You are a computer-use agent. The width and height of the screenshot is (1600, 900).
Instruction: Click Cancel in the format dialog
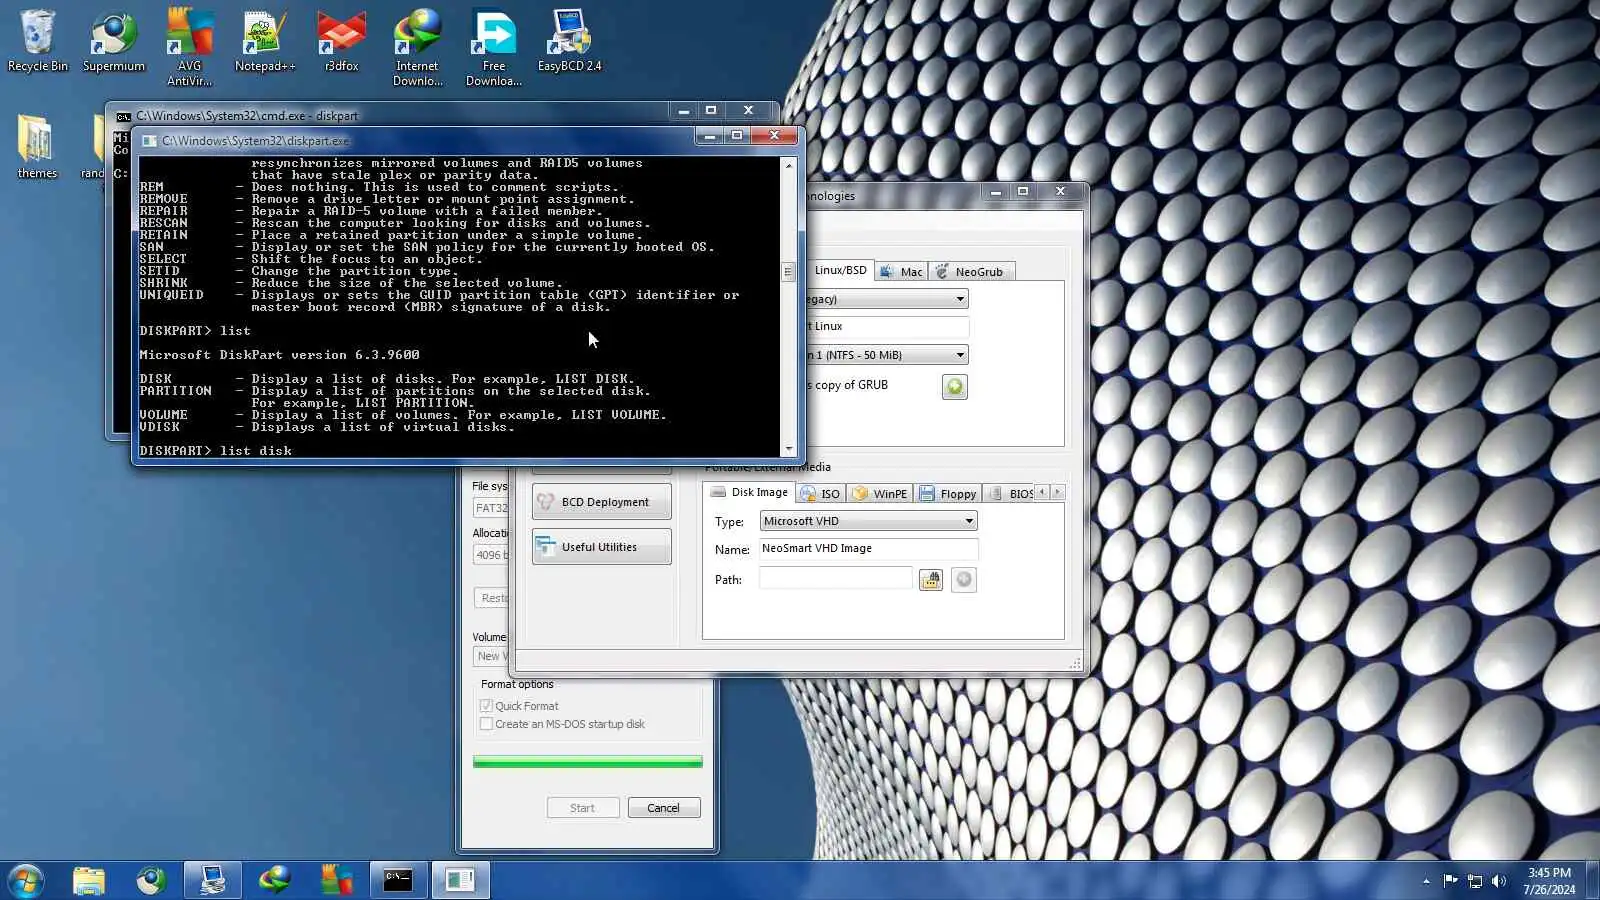tap(663, 808)
